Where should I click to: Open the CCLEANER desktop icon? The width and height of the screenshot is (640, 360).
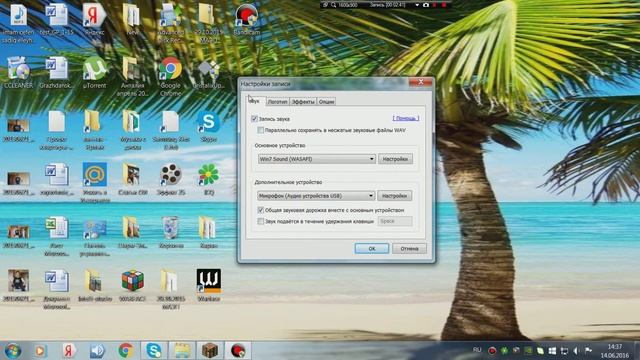tap(18, 73)
